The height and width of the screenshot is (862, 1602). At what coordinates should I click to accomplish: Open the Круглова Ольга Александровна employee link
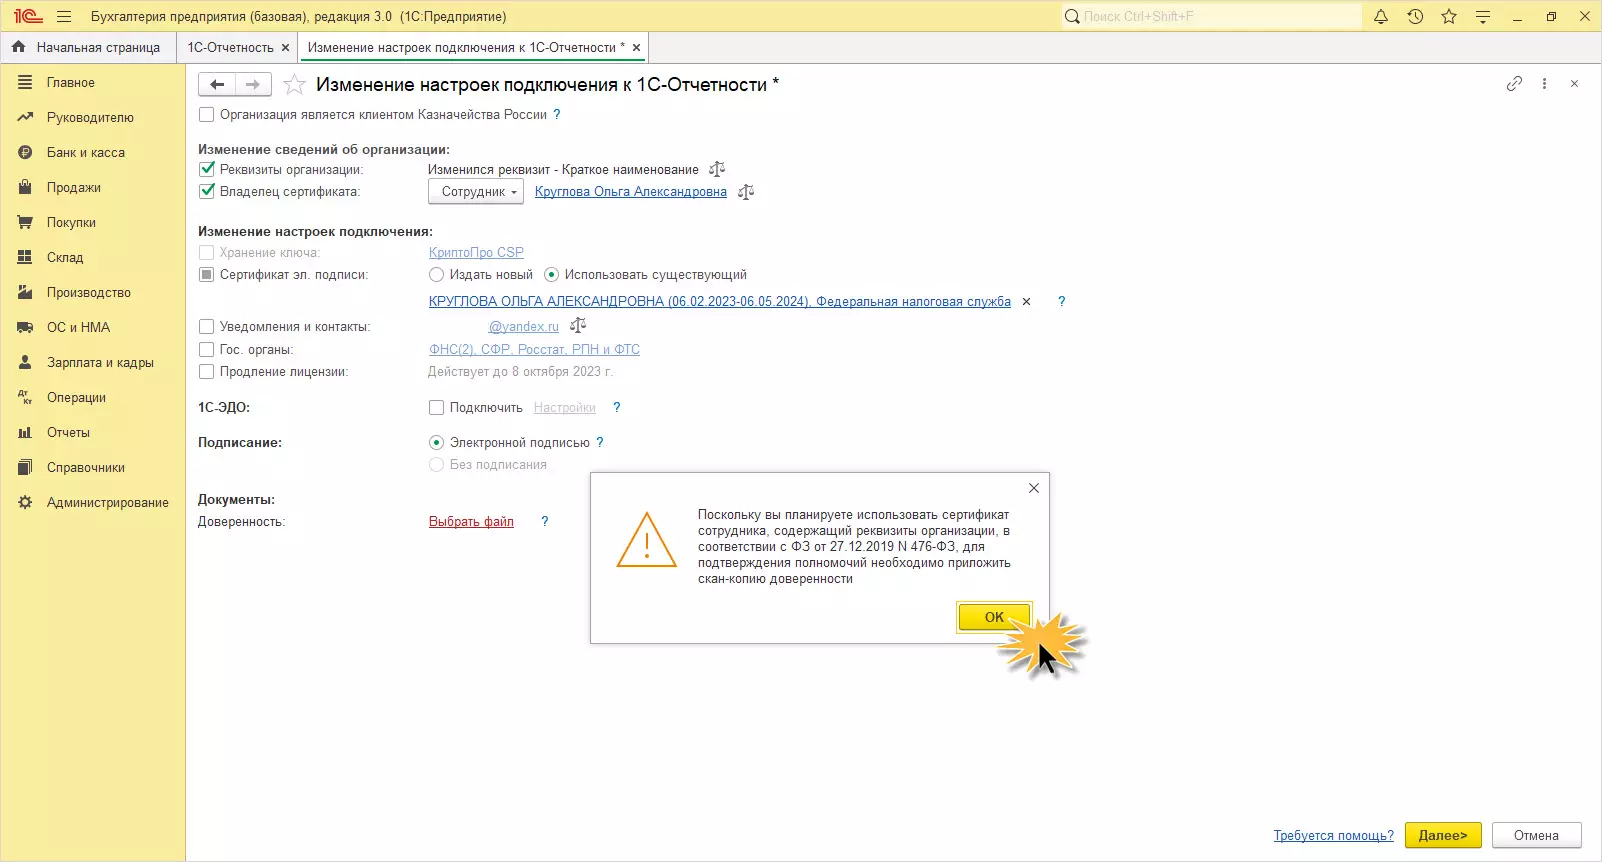pyautogui.click(x=631, y=192)
